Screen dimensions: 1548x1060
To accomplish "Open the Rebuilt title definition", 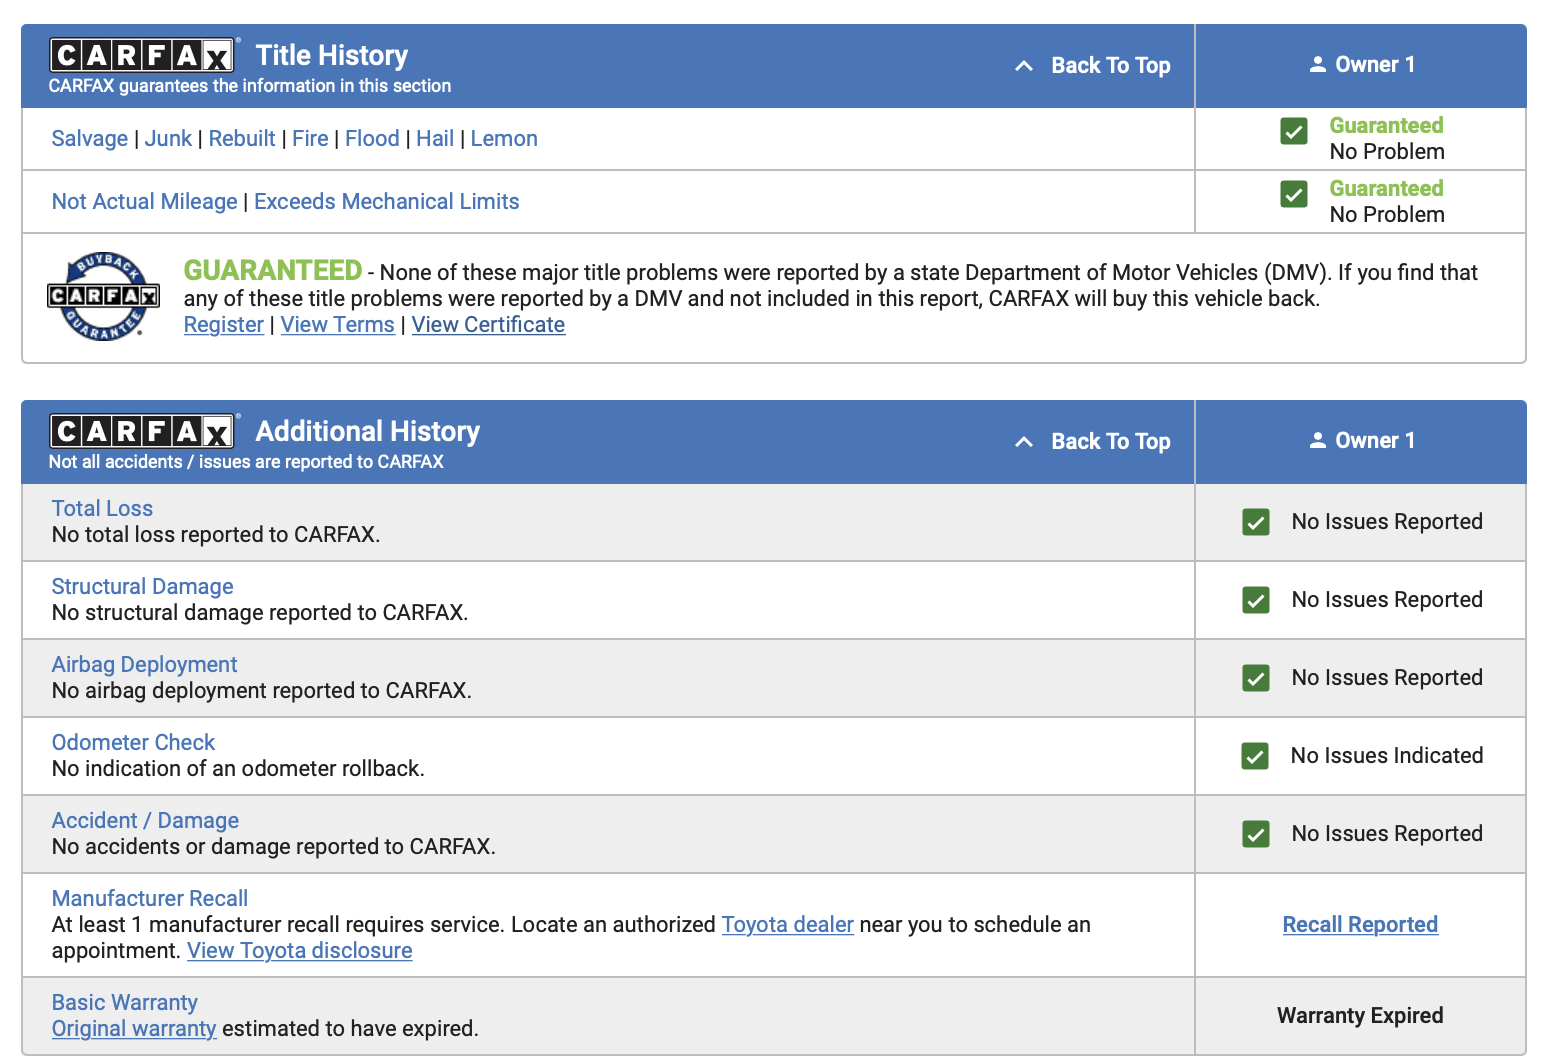I will click(x=242, y=139).
